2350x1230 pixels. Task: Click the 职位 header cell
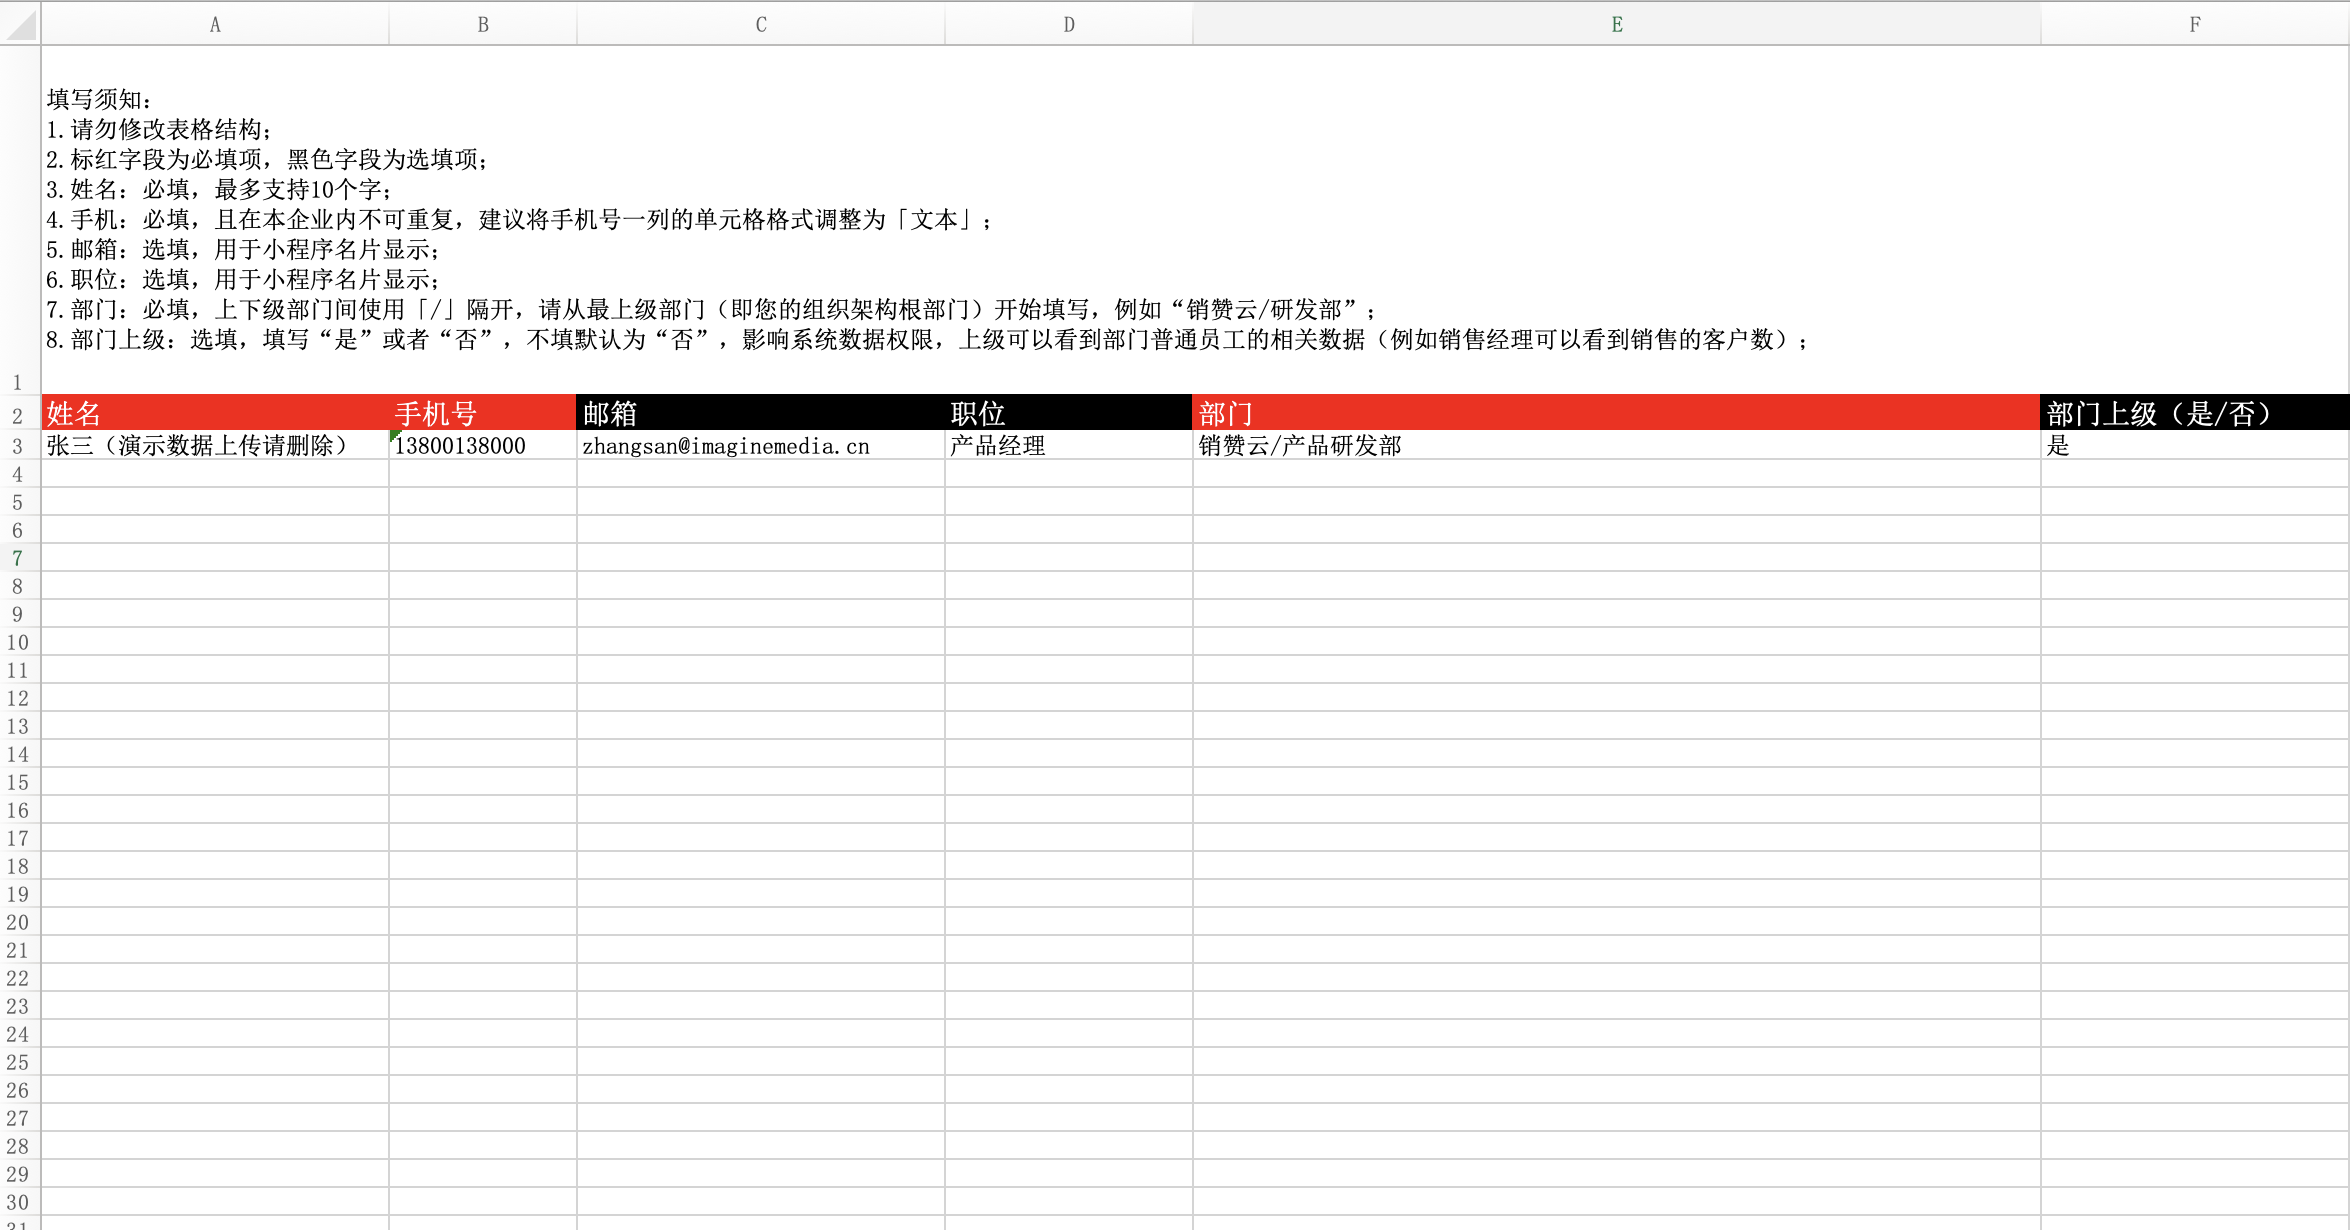pyautogui.click(x=1069, y=413)
